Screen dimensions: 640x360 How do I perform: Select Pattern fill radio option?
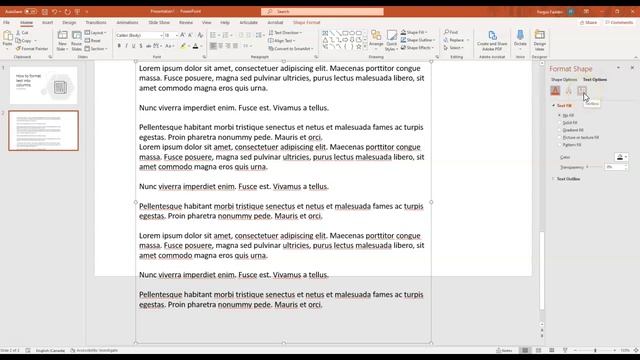point(569,145)
